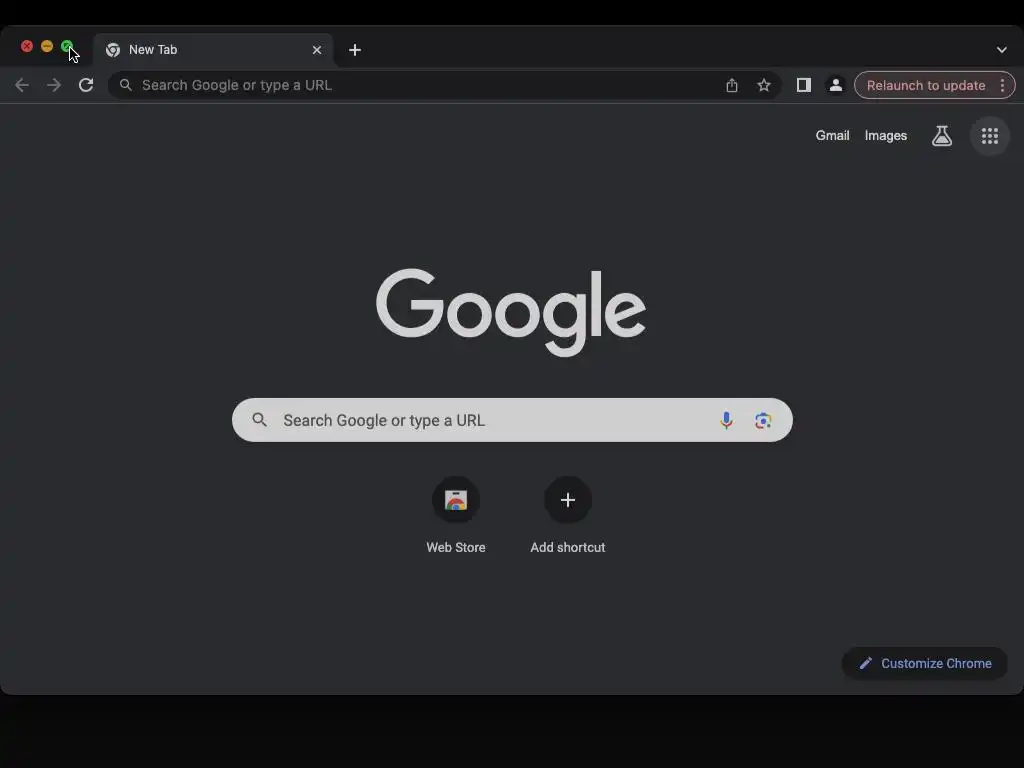Expand the tab search chevron
Viewport: 1024px width, 768px height.
[1001, 50]
